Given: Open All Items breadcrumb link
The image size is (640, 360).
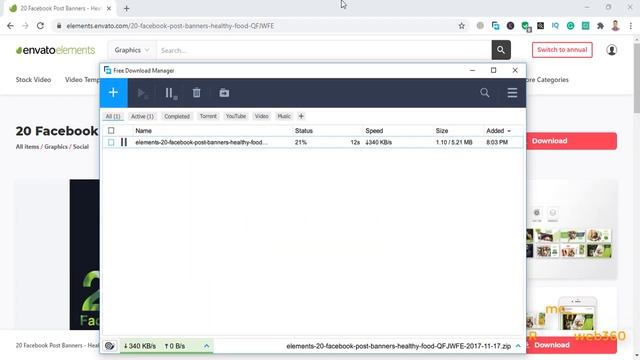Looking at the screenshot, I should 27,147.
